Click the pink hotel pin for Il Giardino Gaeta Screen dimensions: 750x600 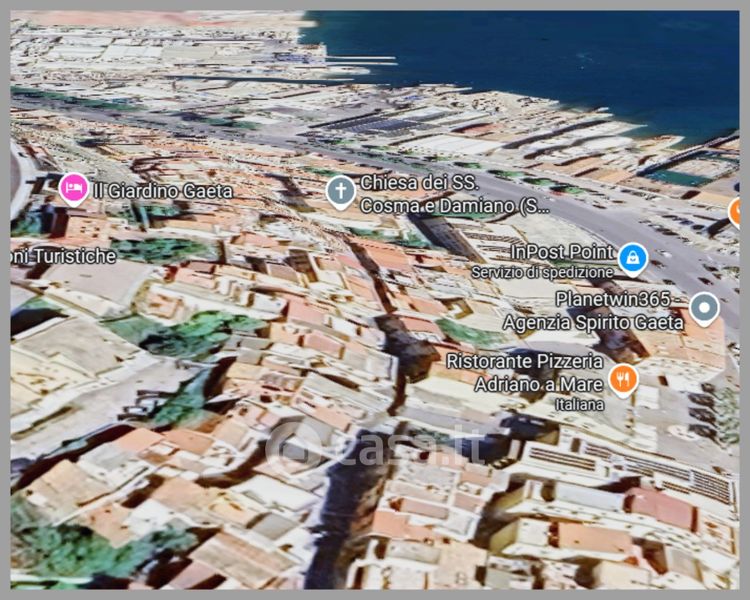[74, 189]
